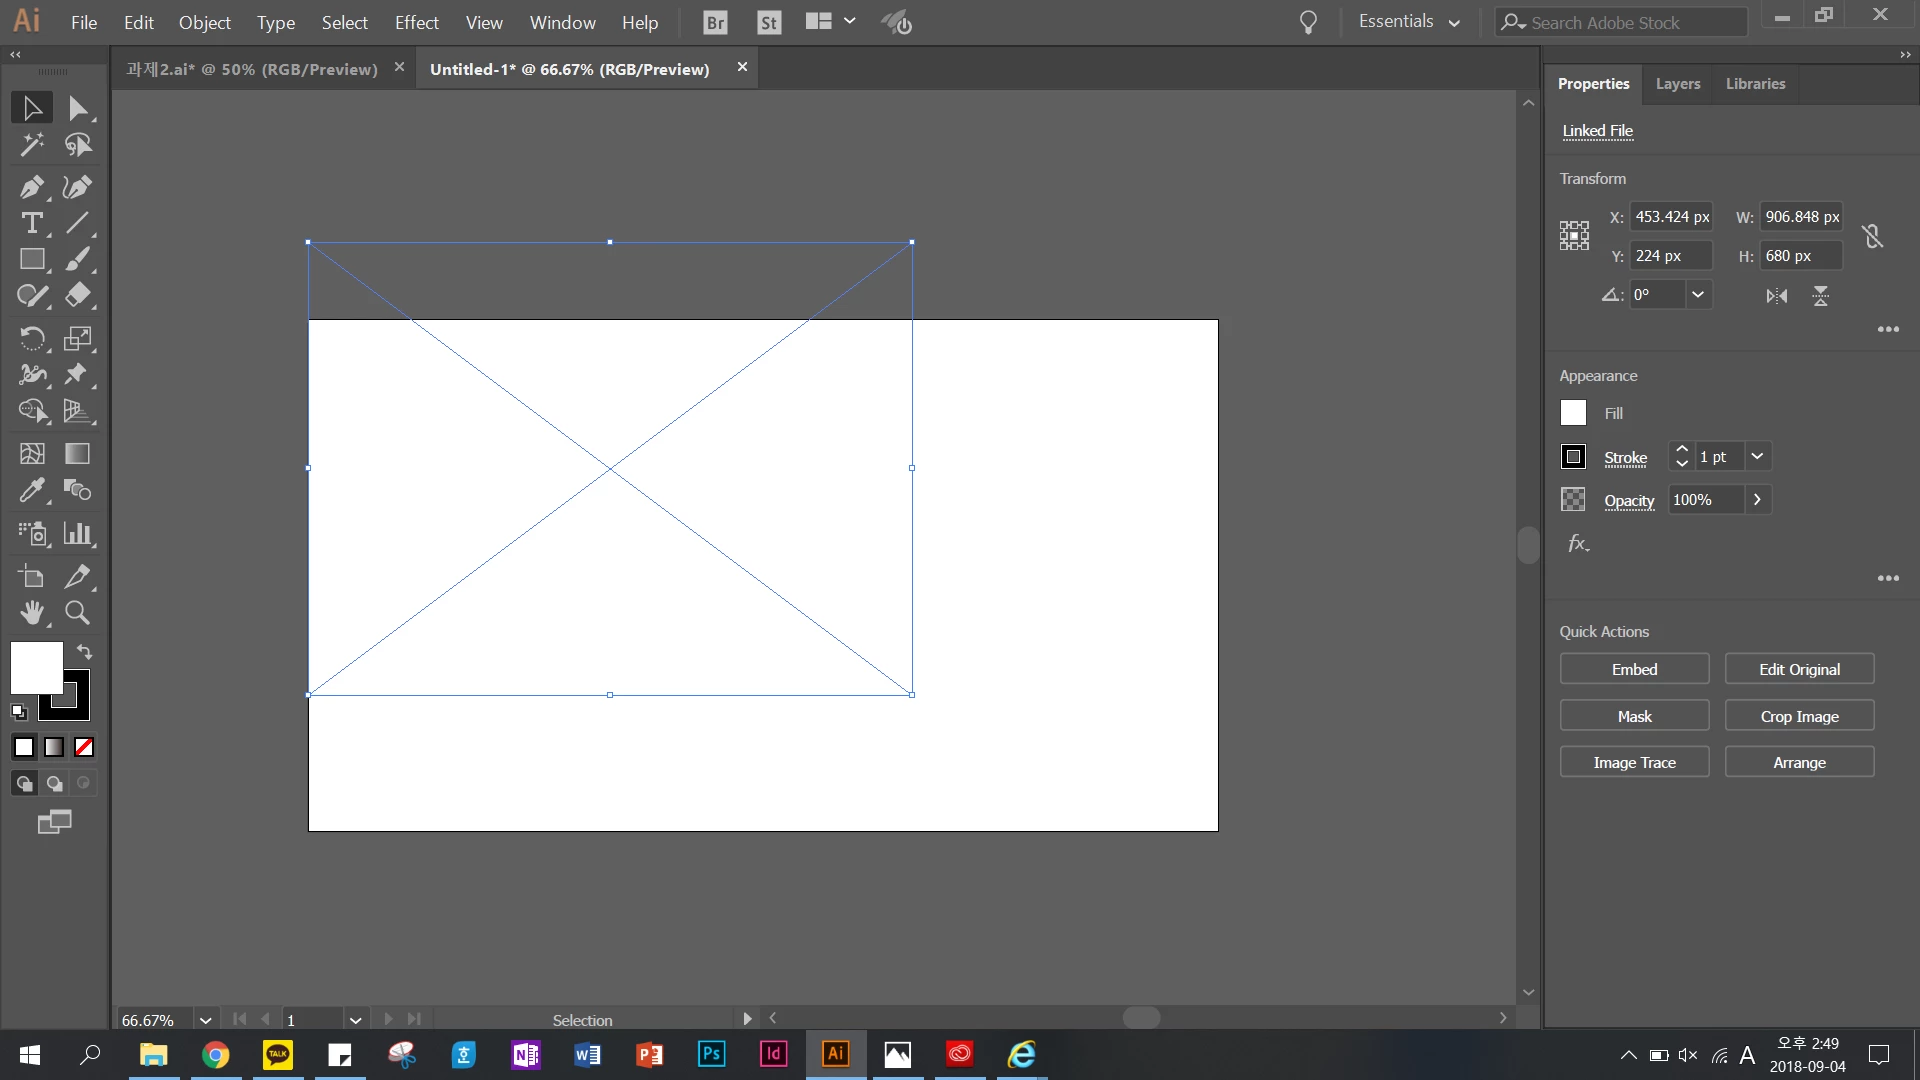1920x1080 pixels.
Task: Click the Embed button
Action: (x=1634, y=669)
